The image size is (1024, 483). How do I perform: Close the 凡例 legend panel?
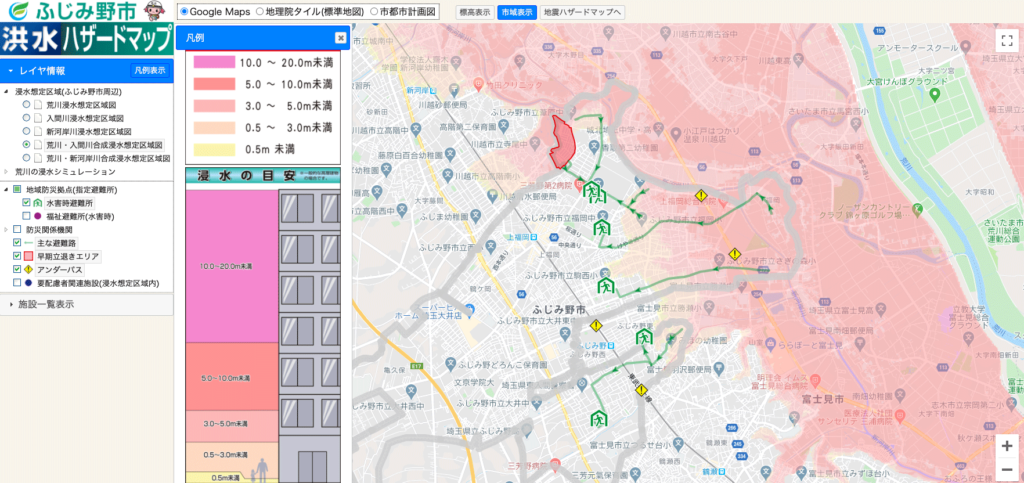(x=340, y=38)
